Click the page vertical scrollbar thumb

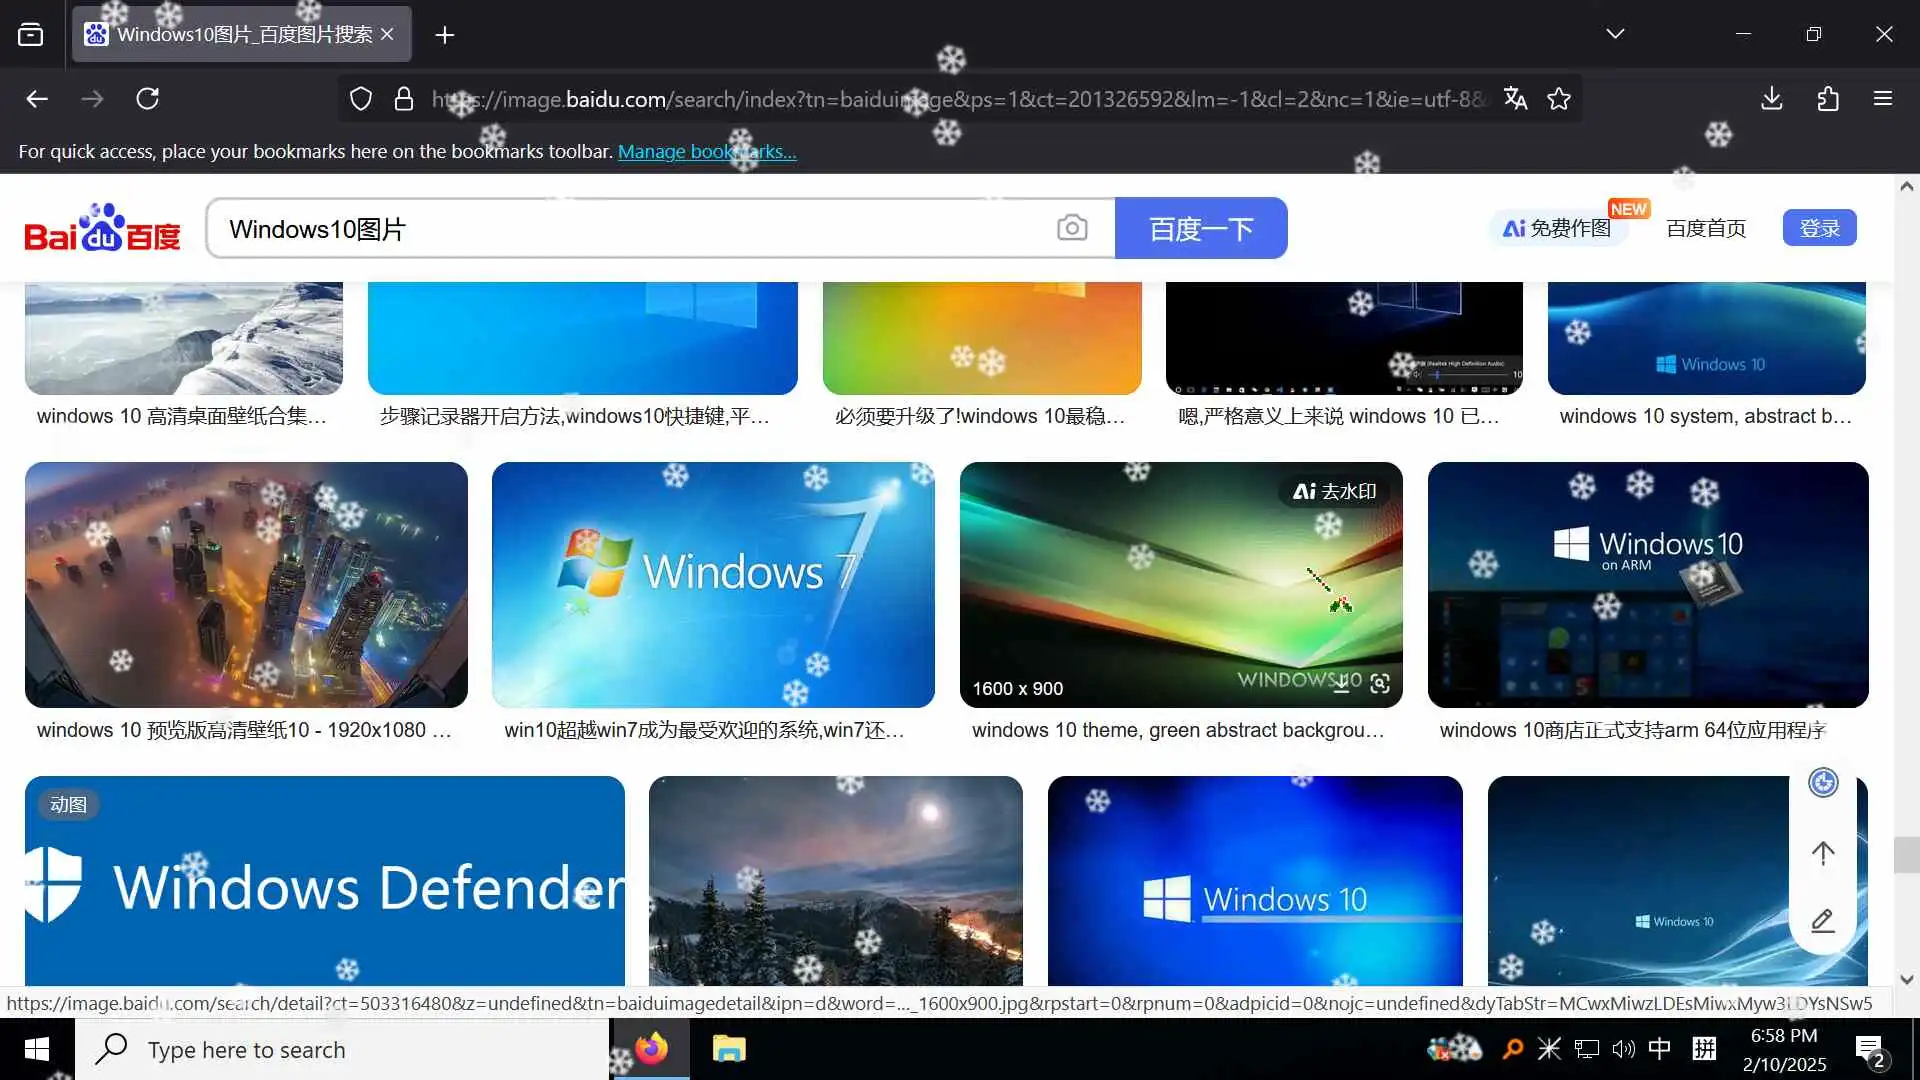pyautogui.click(x=1906, y=855)
